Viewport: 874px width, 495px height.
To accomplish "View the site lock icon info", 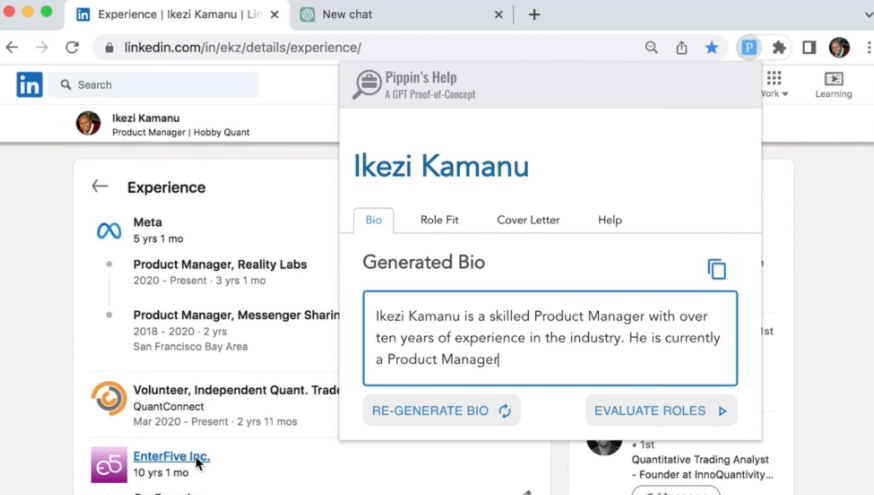I will pyautogui.click(x=109, y=48).
